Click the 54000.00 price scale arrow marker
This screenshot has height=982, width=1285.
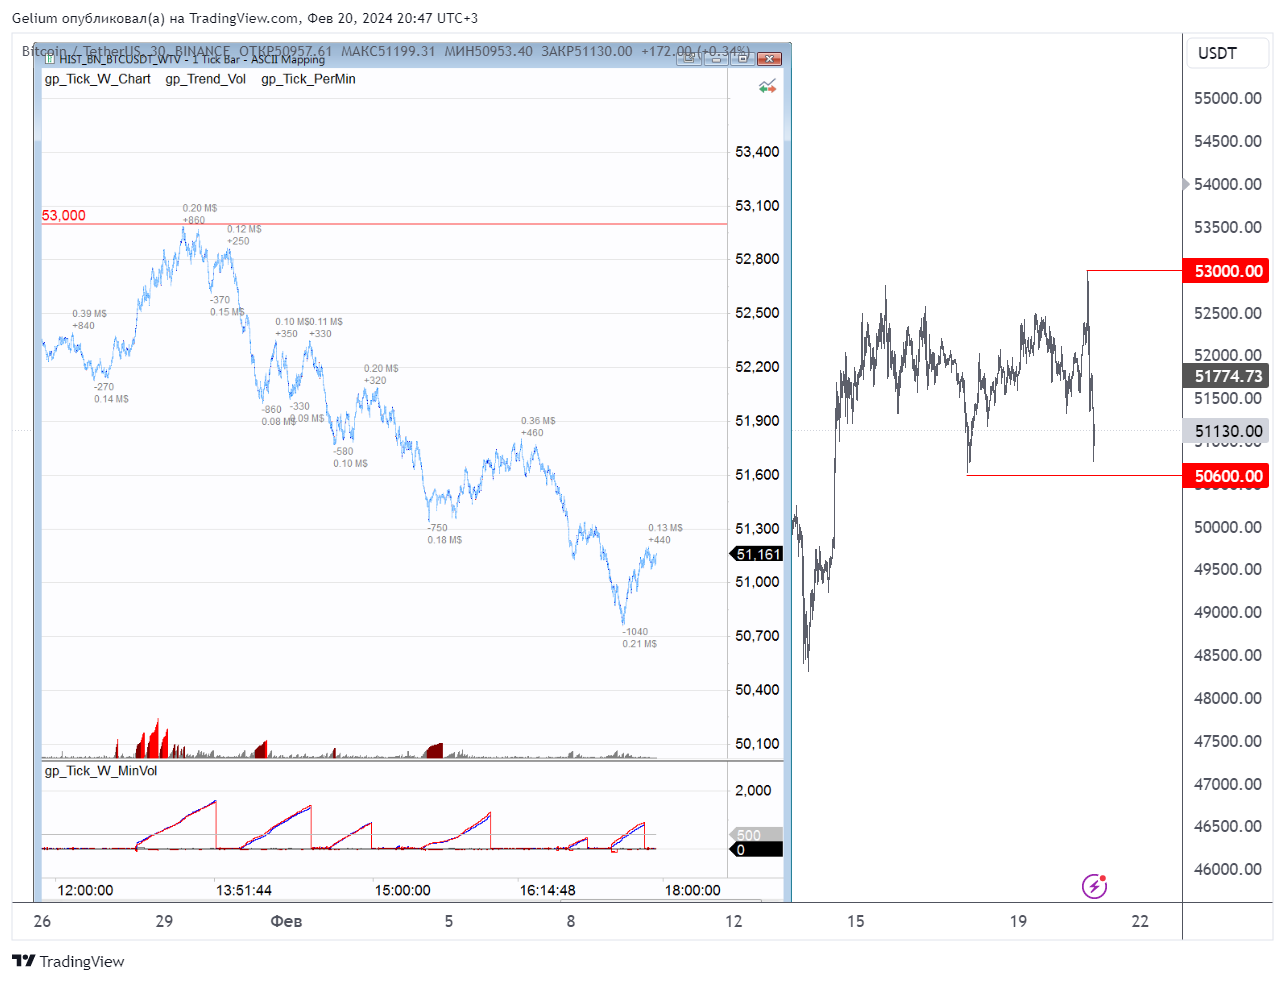1186,184
